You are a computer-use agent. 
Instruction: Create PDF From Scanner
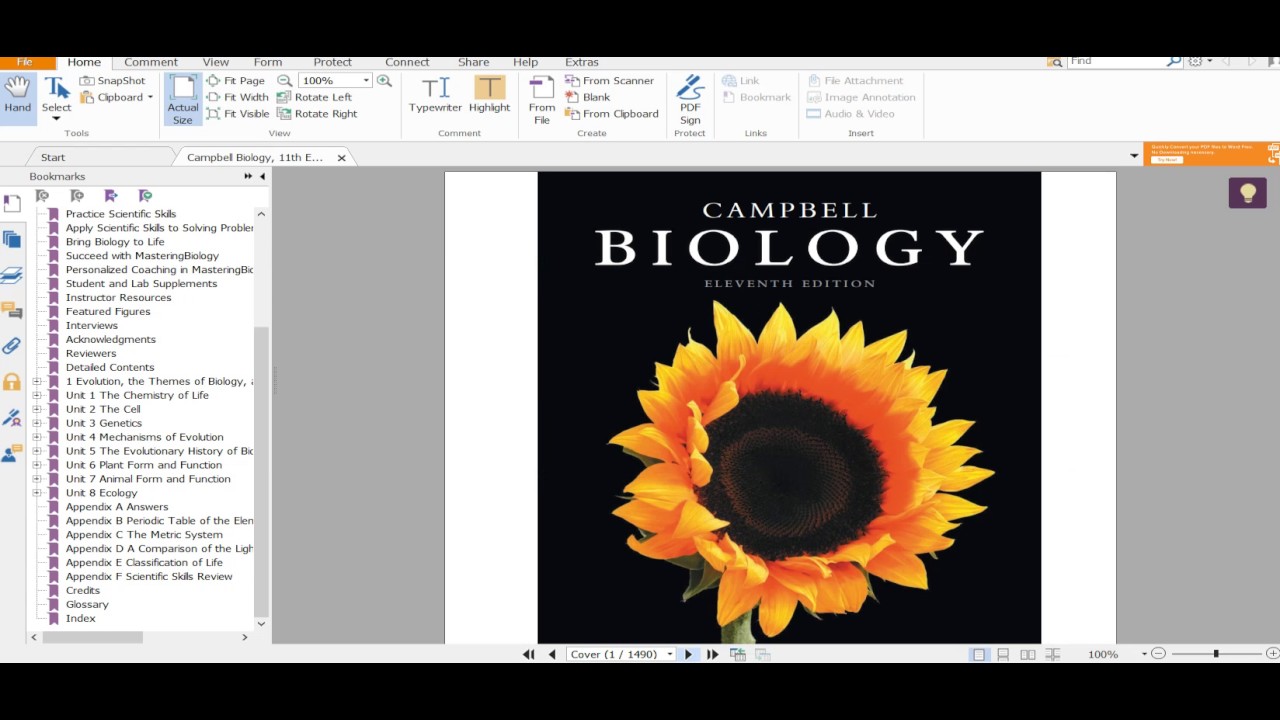point(609,81)
